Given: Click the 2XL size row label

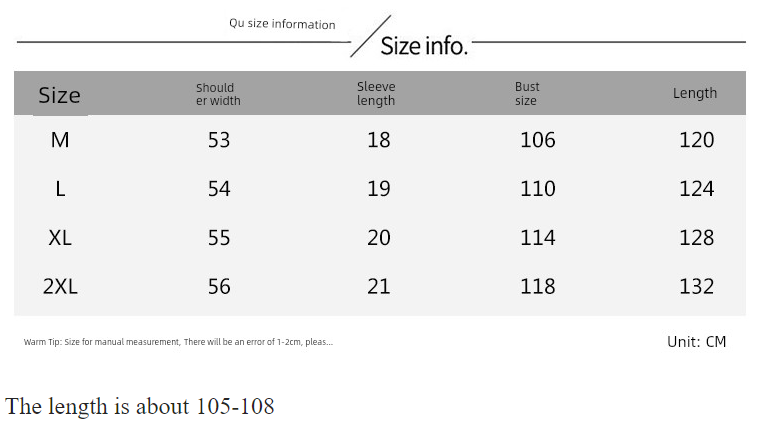Looking at the screenshot, I should [x=60, y=287].
